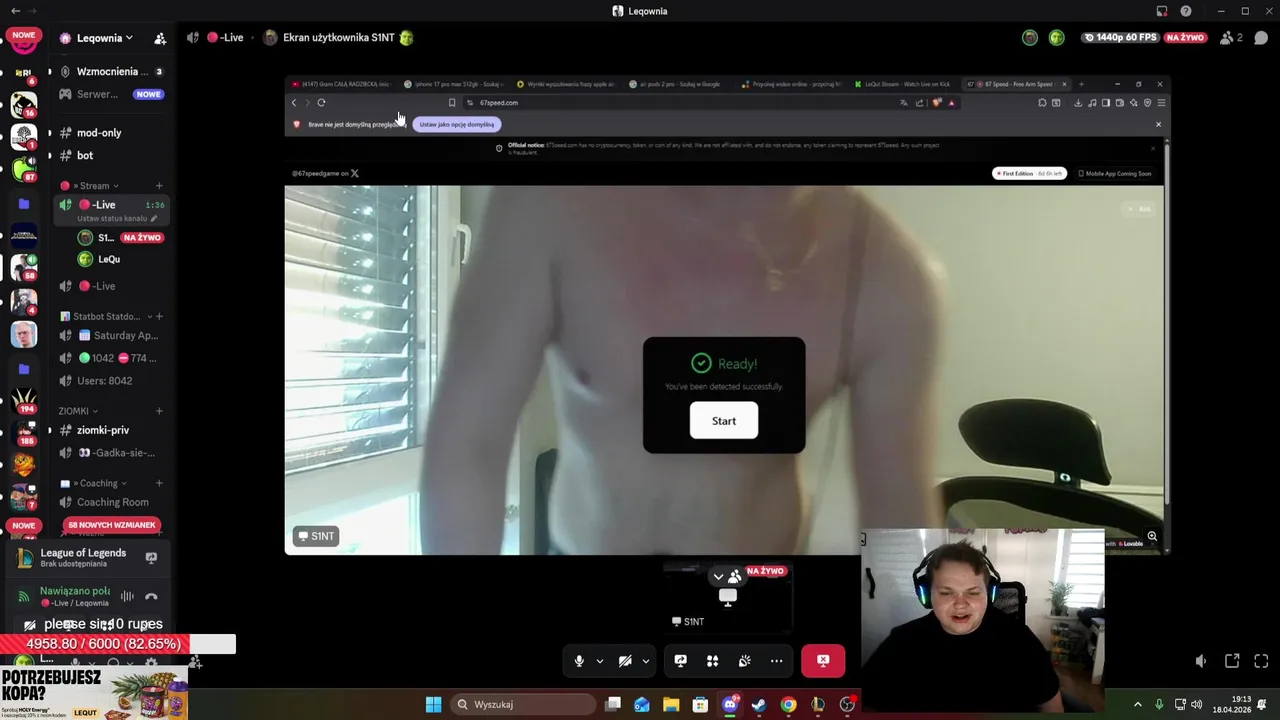
Task: Open Steam from the Windows taskbar
Action: 759,705
